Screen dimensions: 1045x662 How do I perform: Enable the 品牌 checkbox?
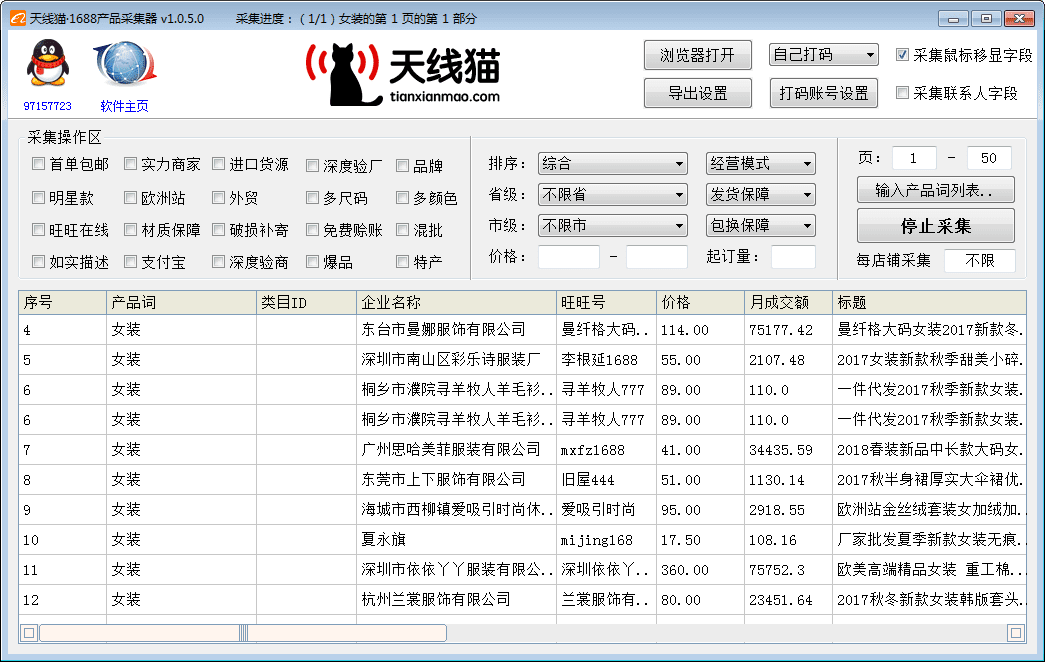coord(403,165)
